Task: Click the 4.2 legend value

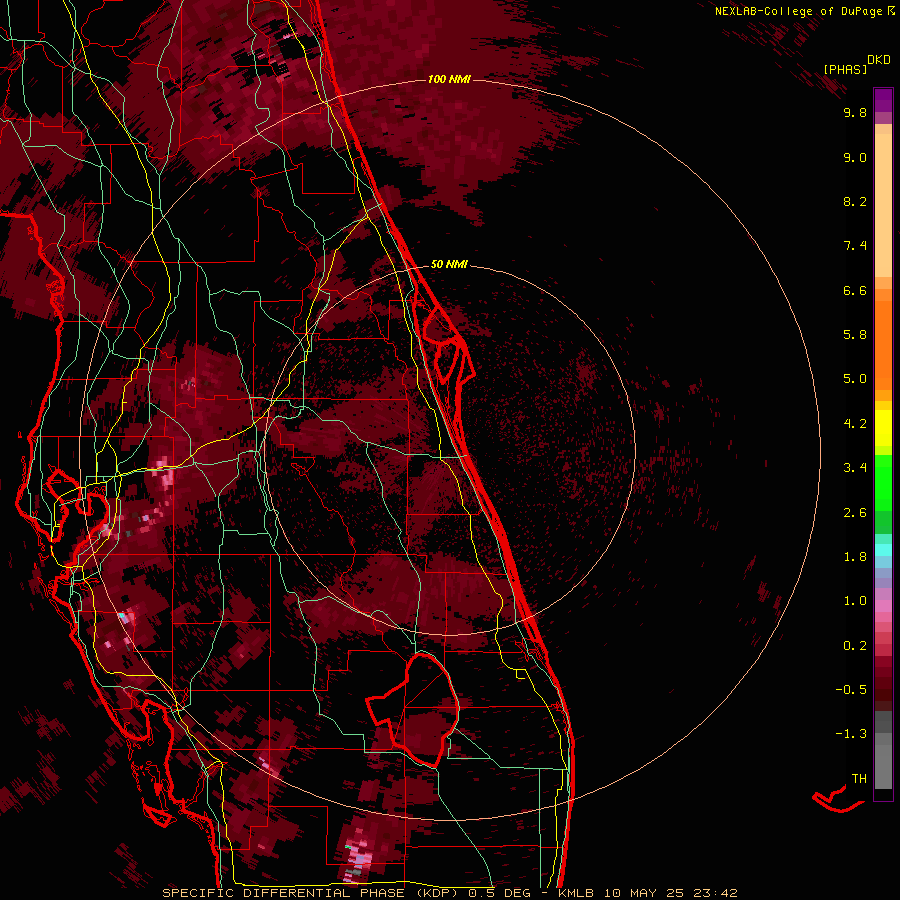Action: pyautogui.click(x=855, y=424)
